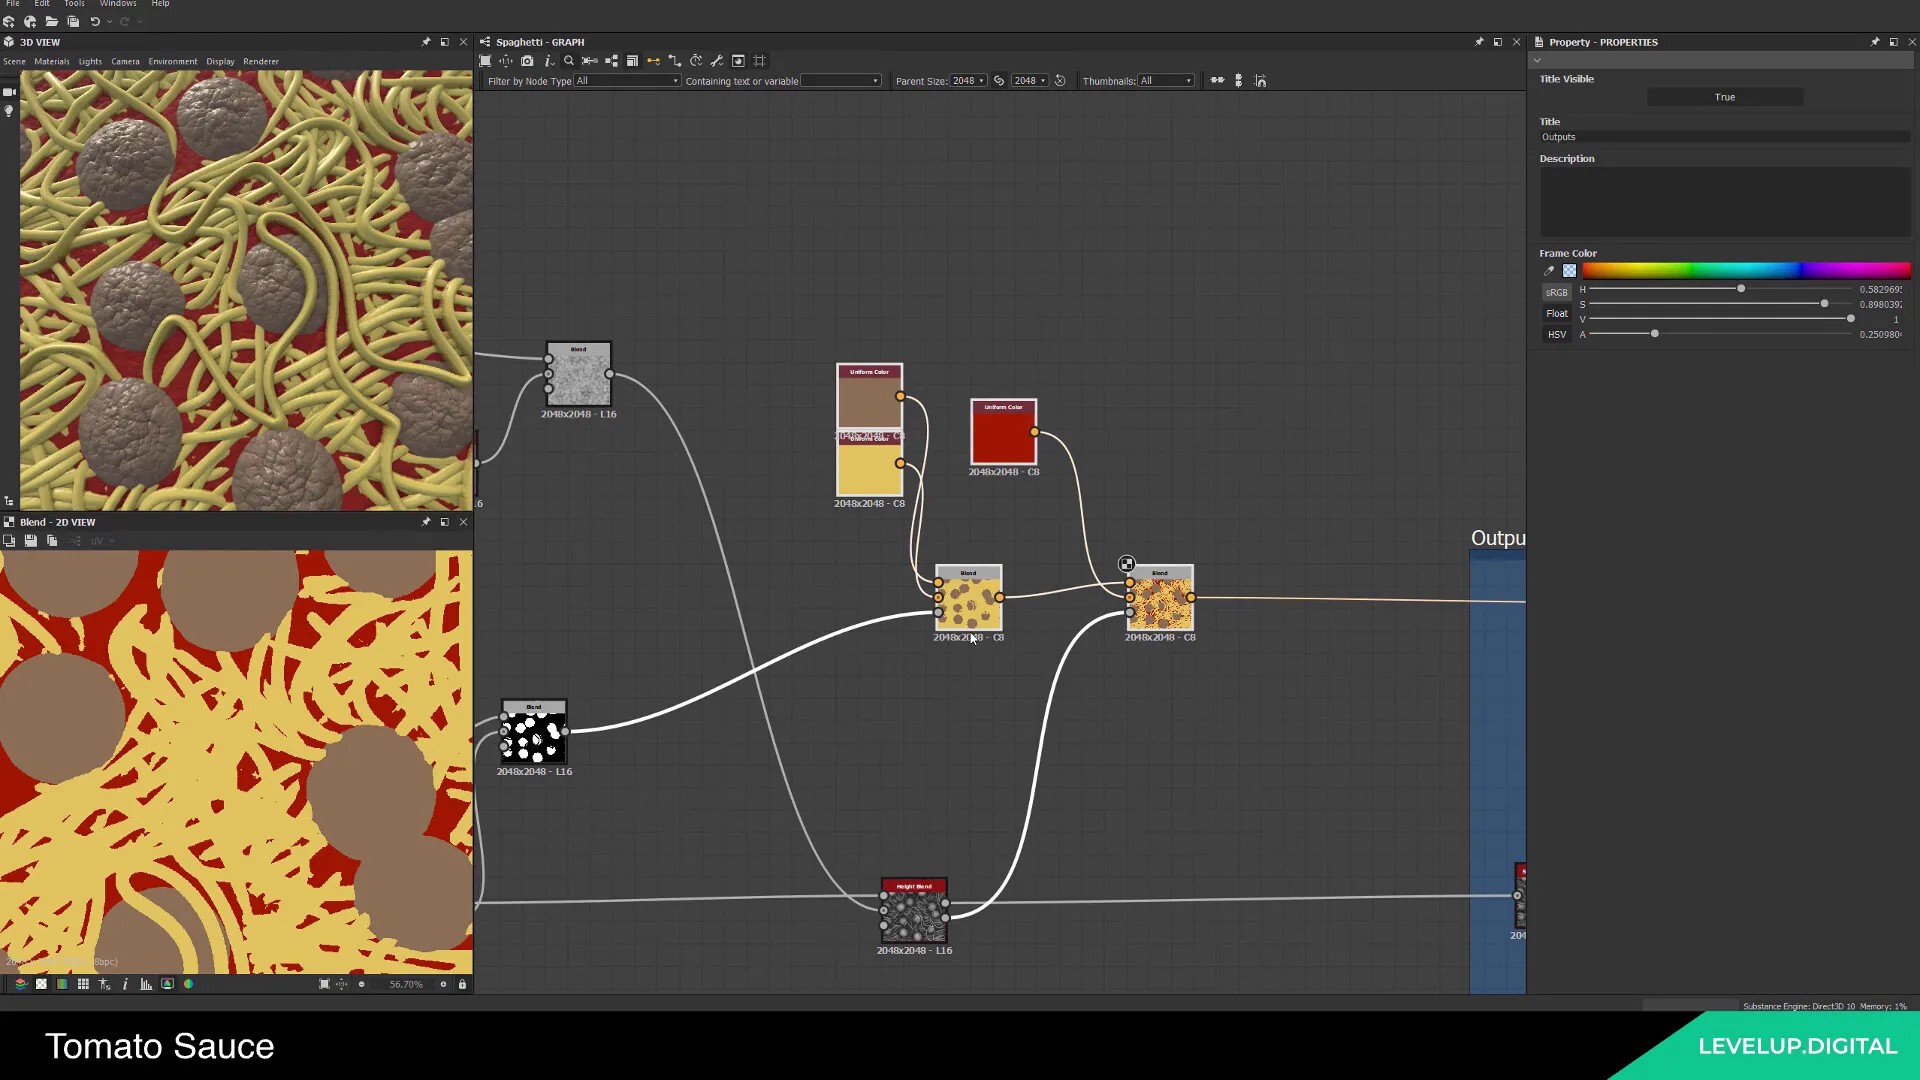Viewport: 1920px width, 1080px height.
Task: Open the Materials menu in 3D view
Action: (51, 61)
